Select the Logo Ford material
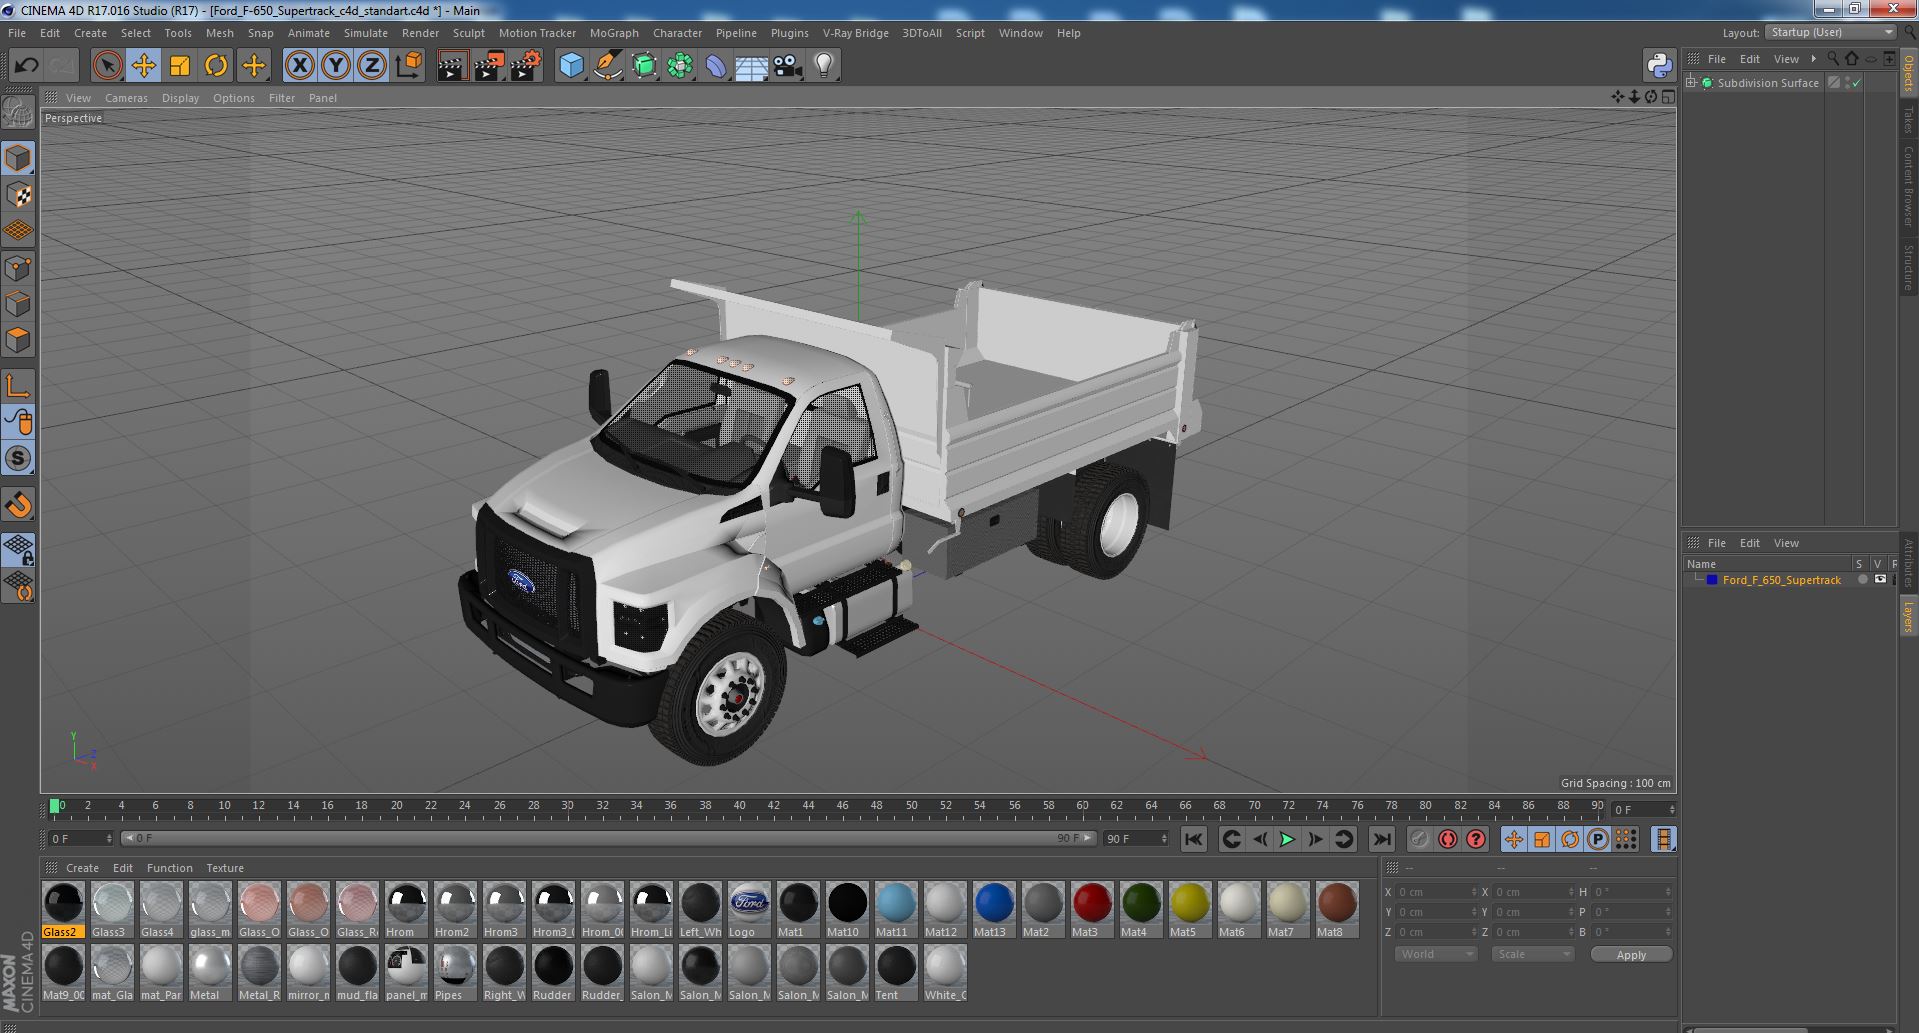Image resolution: width=1919 pixels, height=1033 pixels. [x=750, y=910]
